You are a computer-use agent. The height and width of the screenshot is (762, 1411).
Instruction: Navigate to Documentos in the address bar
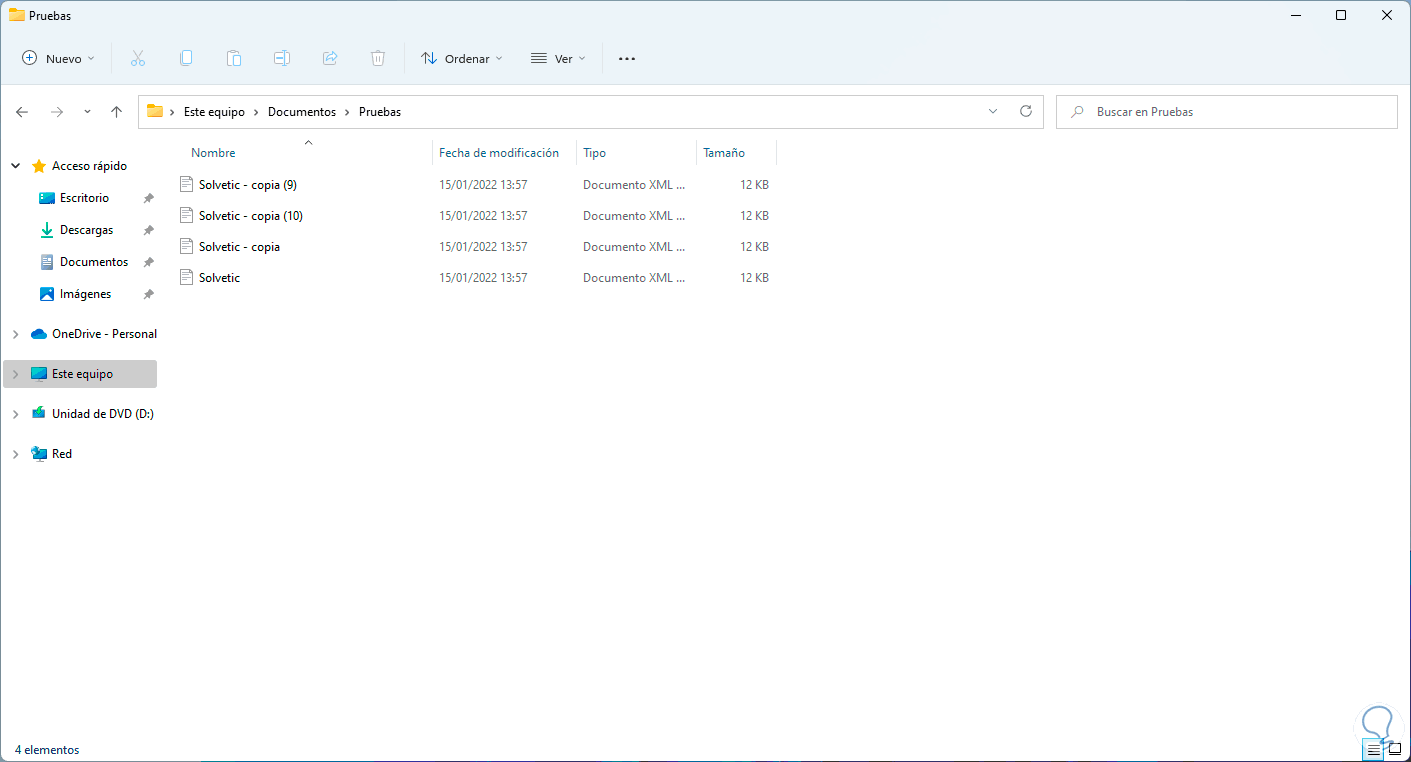[301, 112]
